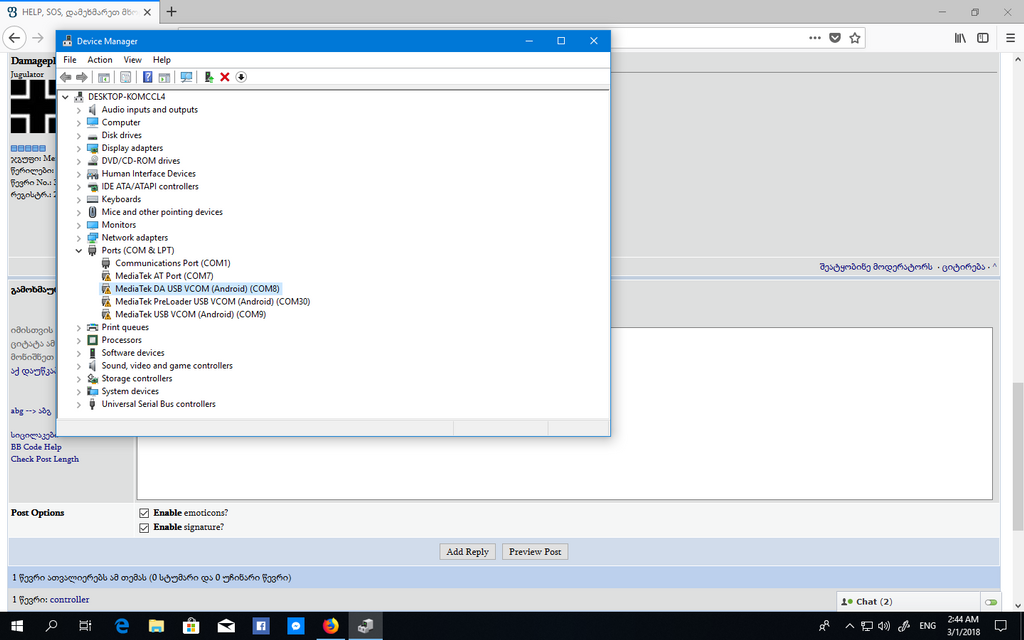This screenshot has width=1024, height=640.
Task: Toggle Enable signature checkbox
Action: (144, 528)
